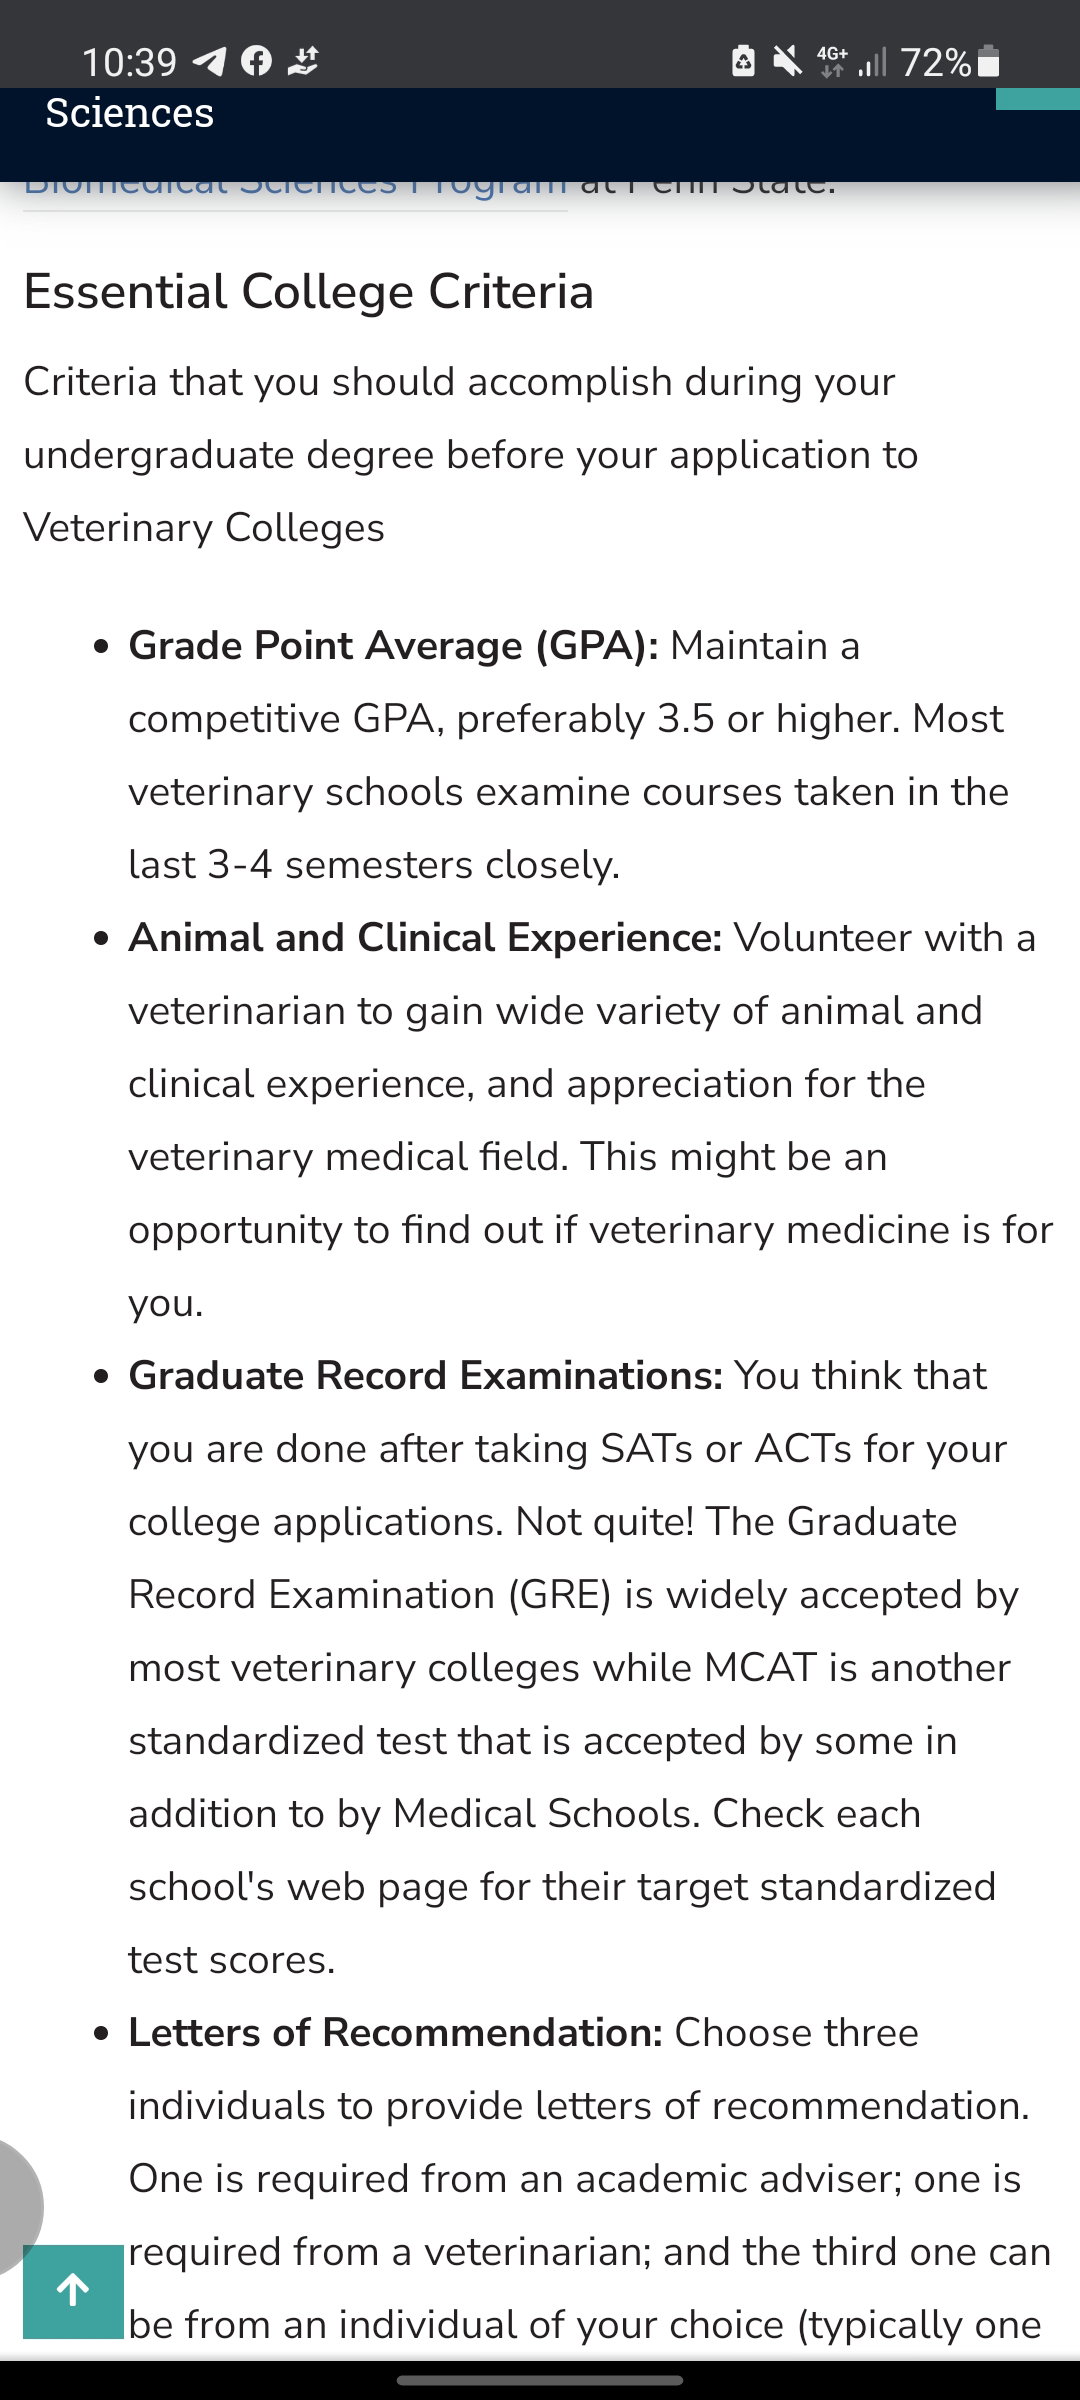Tap the Telegram notification icon
This screenshot has width=1080, height=2400.
coord(209,62)
